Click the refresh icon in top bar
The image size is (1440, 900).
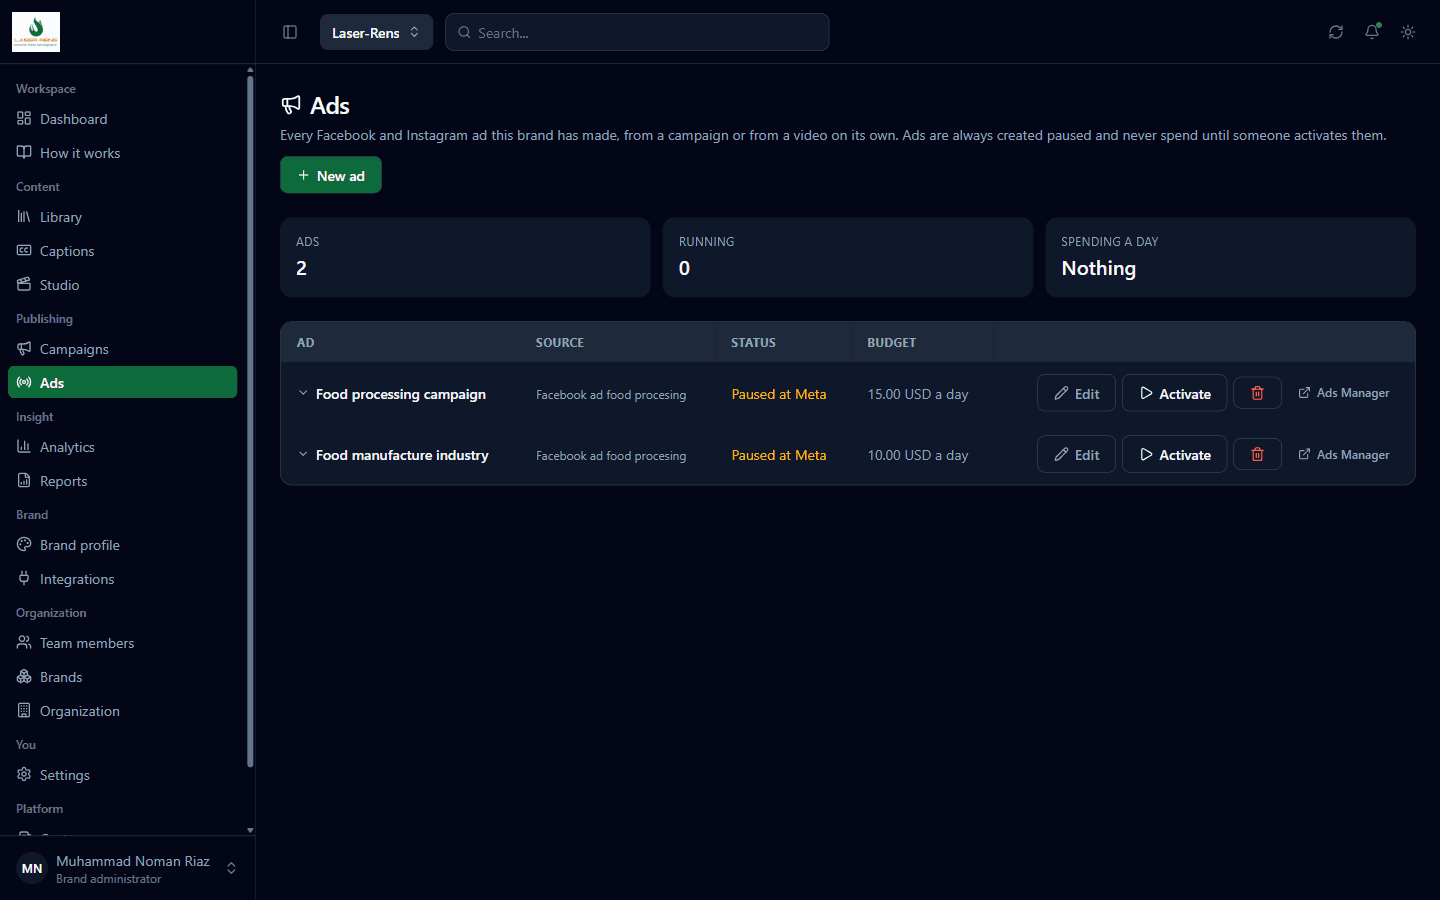click(x=1336, y=32)
